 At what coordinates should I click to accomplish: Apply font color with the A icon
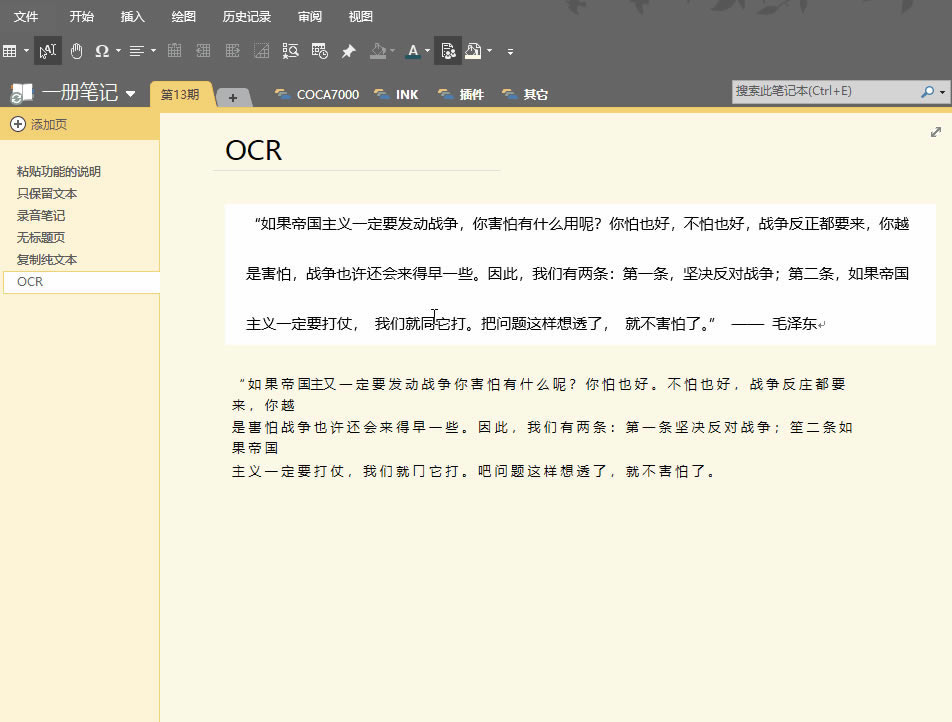click(413, 50)
